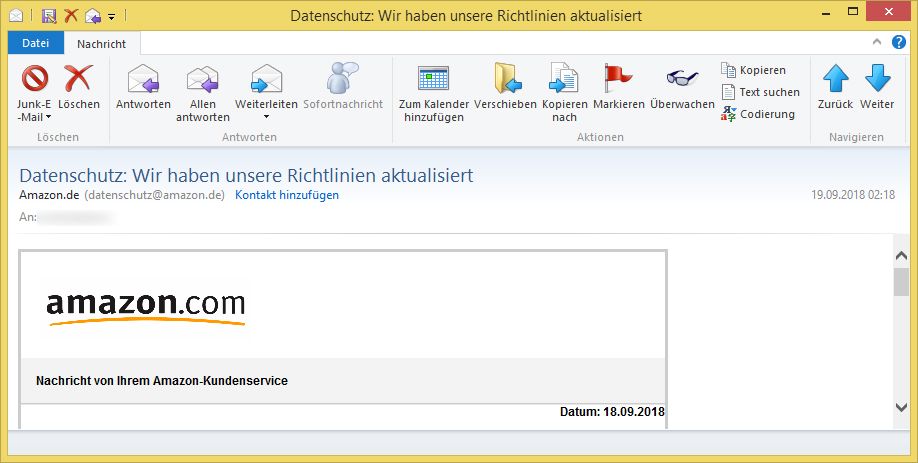Click the Junk-E-Mail icon

(x=35, y=78)
